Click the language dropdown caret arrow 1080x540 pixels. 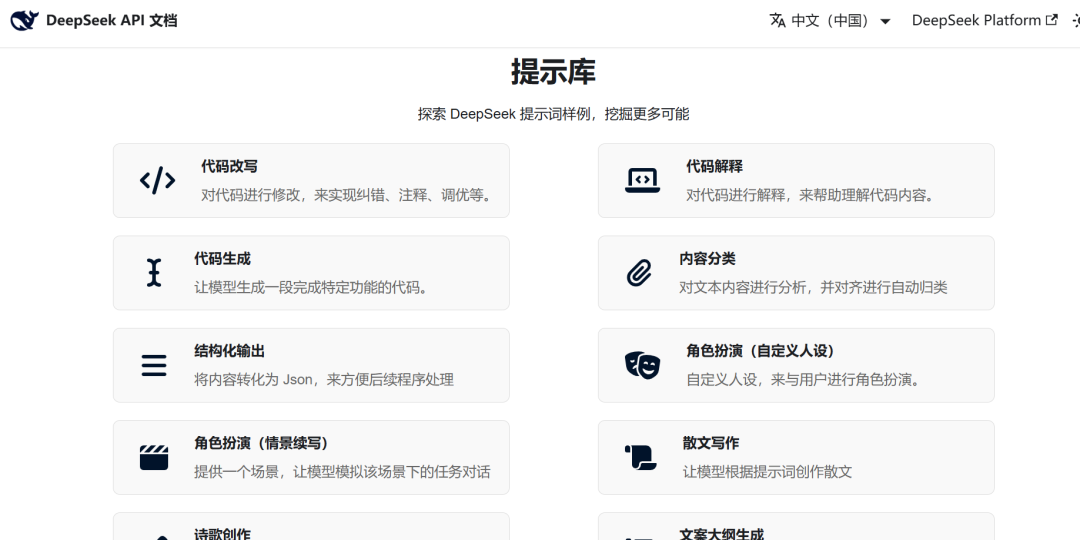(x=886, y=21)
